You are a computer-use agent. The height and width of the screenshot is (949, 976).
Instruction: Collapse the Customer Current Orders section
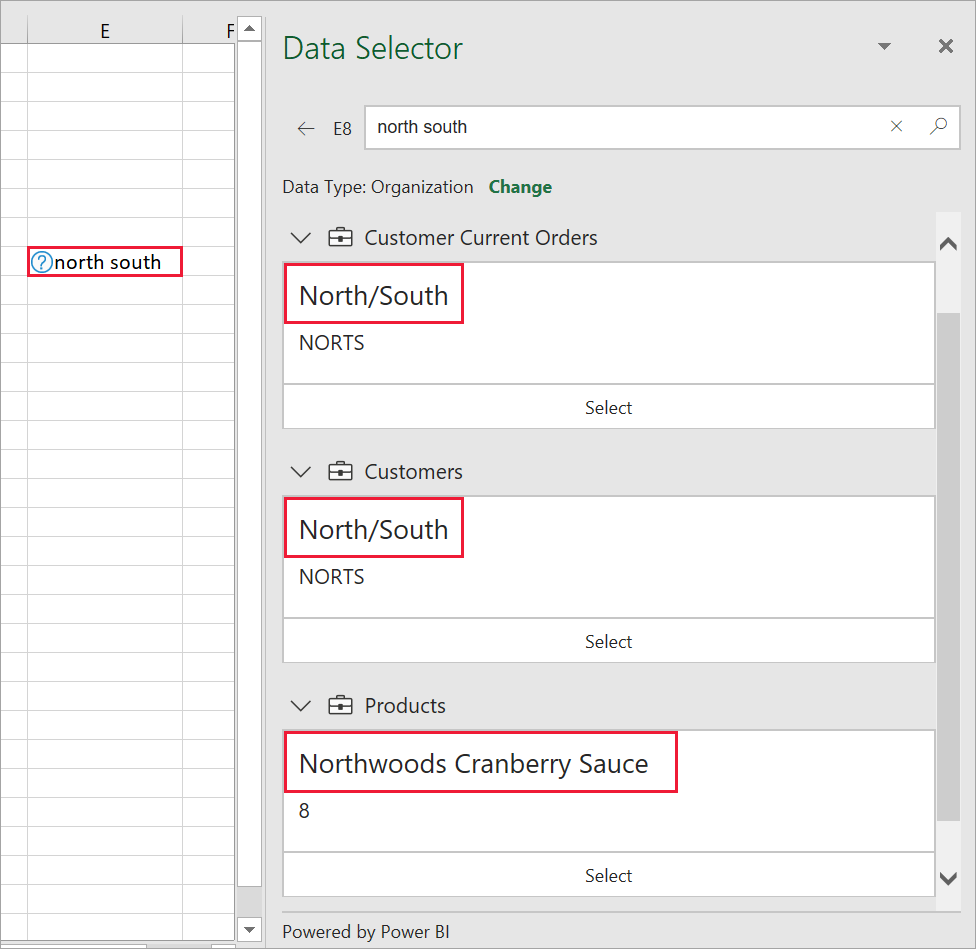300,237
